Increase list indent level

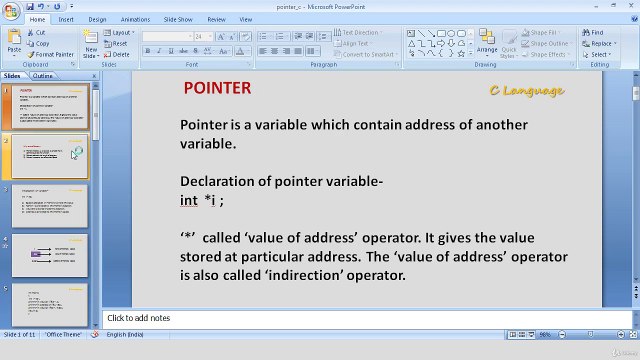pyautogui.click(x=309, y=36)
